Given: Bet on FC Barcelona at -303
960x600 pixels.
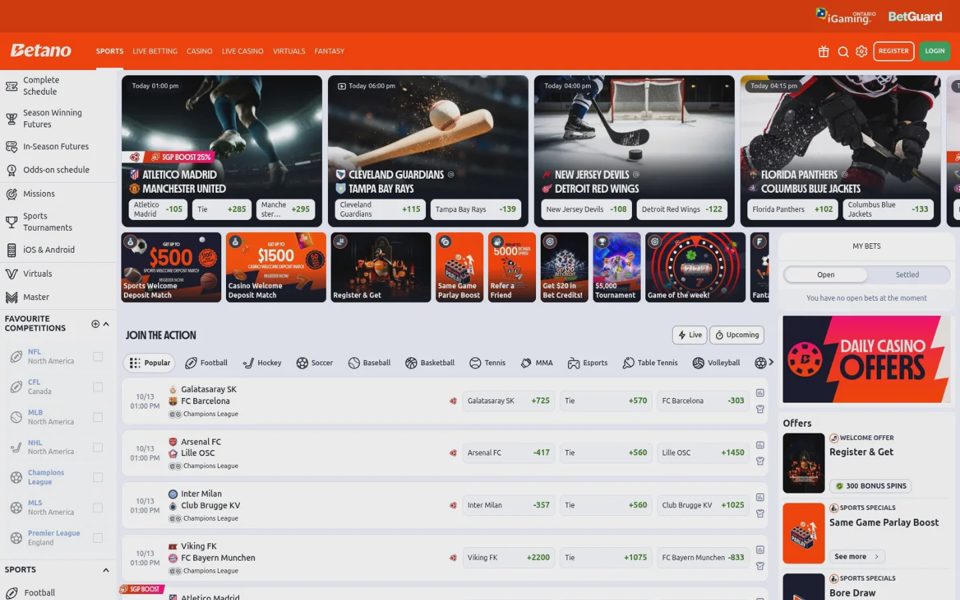Looking at the screenshot, I should tap(703, 401).
